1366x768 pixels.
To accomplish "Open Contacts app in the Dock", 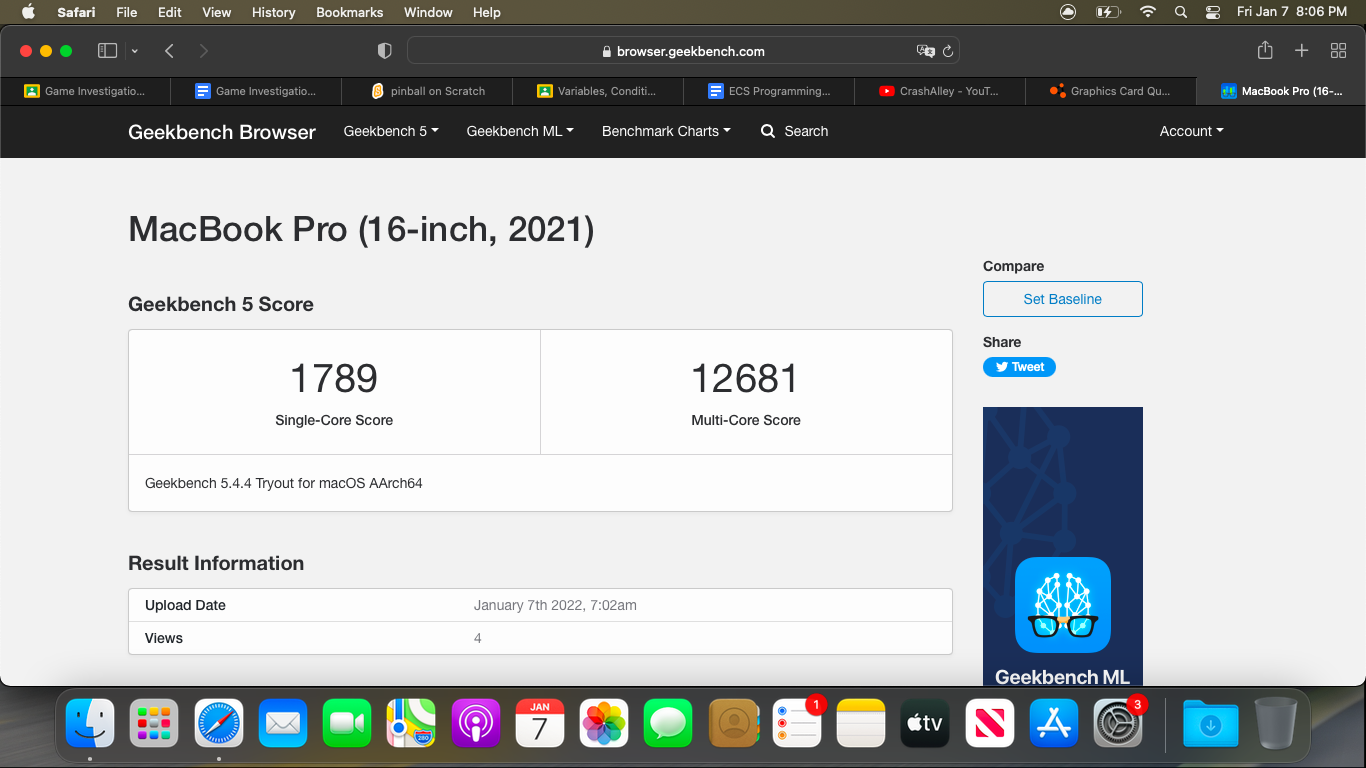I will click(733, 723).
